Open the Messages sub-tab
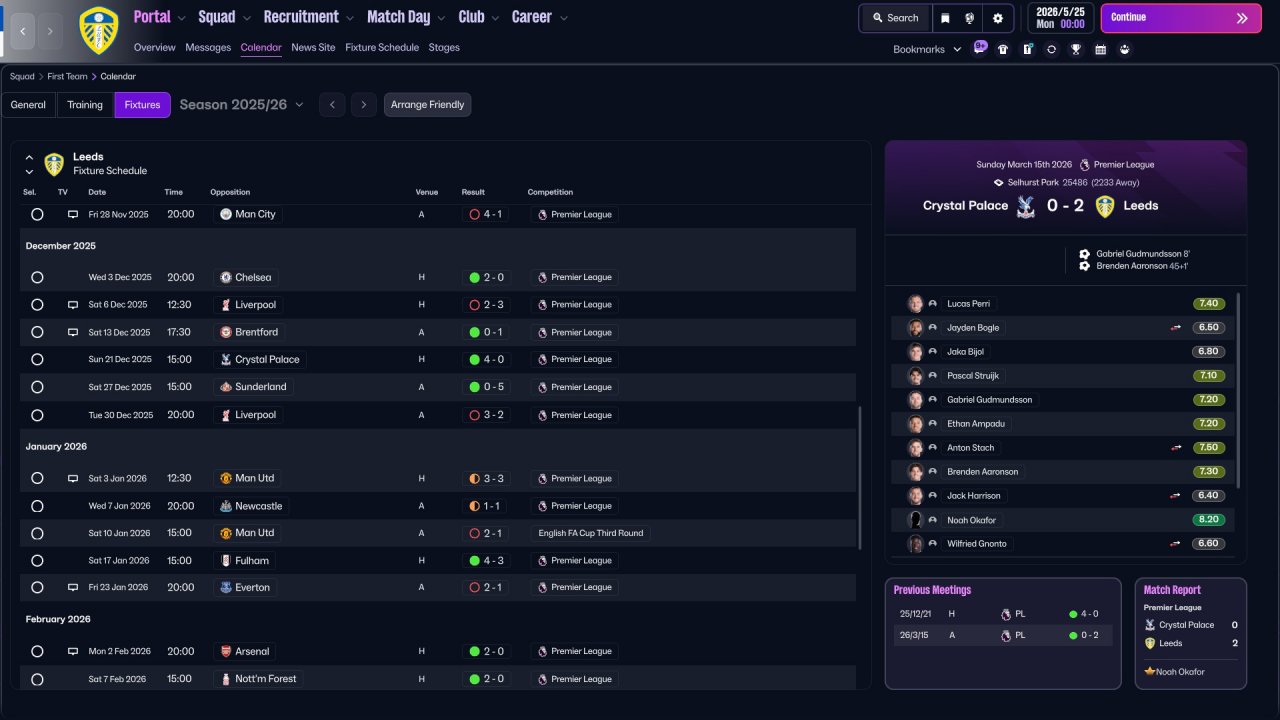 coord(208,47)
